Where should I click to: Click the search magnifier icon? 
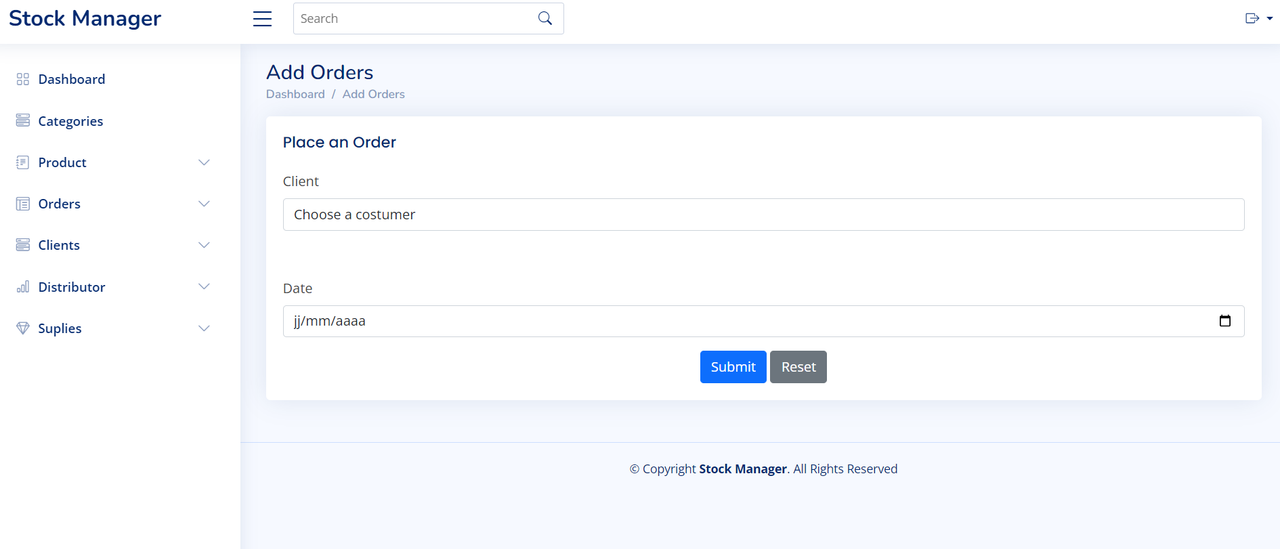(x=545, y=18)
